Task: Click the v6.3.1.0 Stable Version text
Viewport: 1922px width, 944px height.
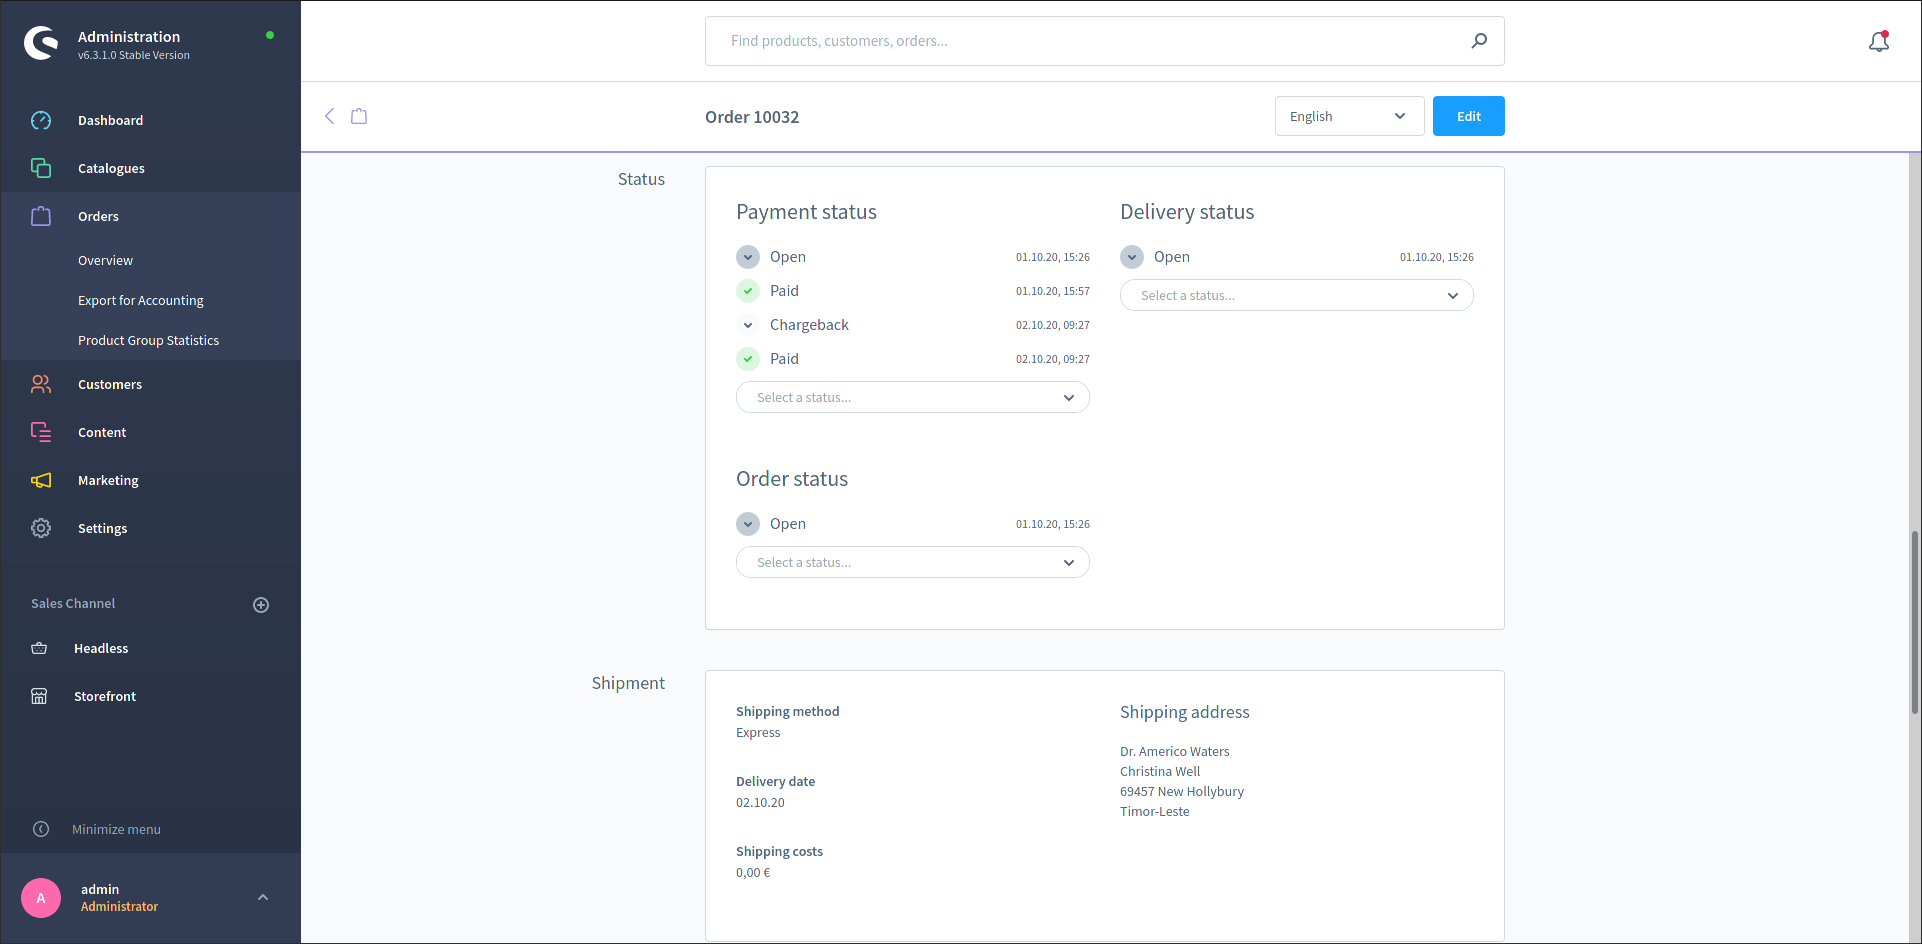Action: pyautogui.click(x=134, y=56)
